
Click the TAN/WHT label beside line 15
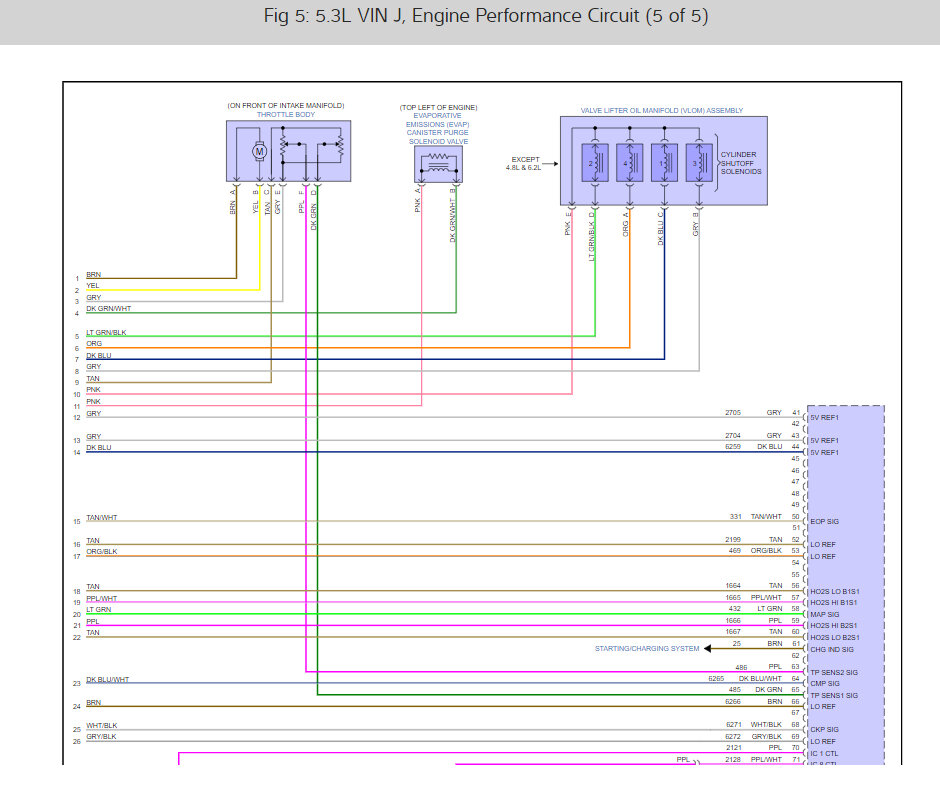tap(101, 517)
